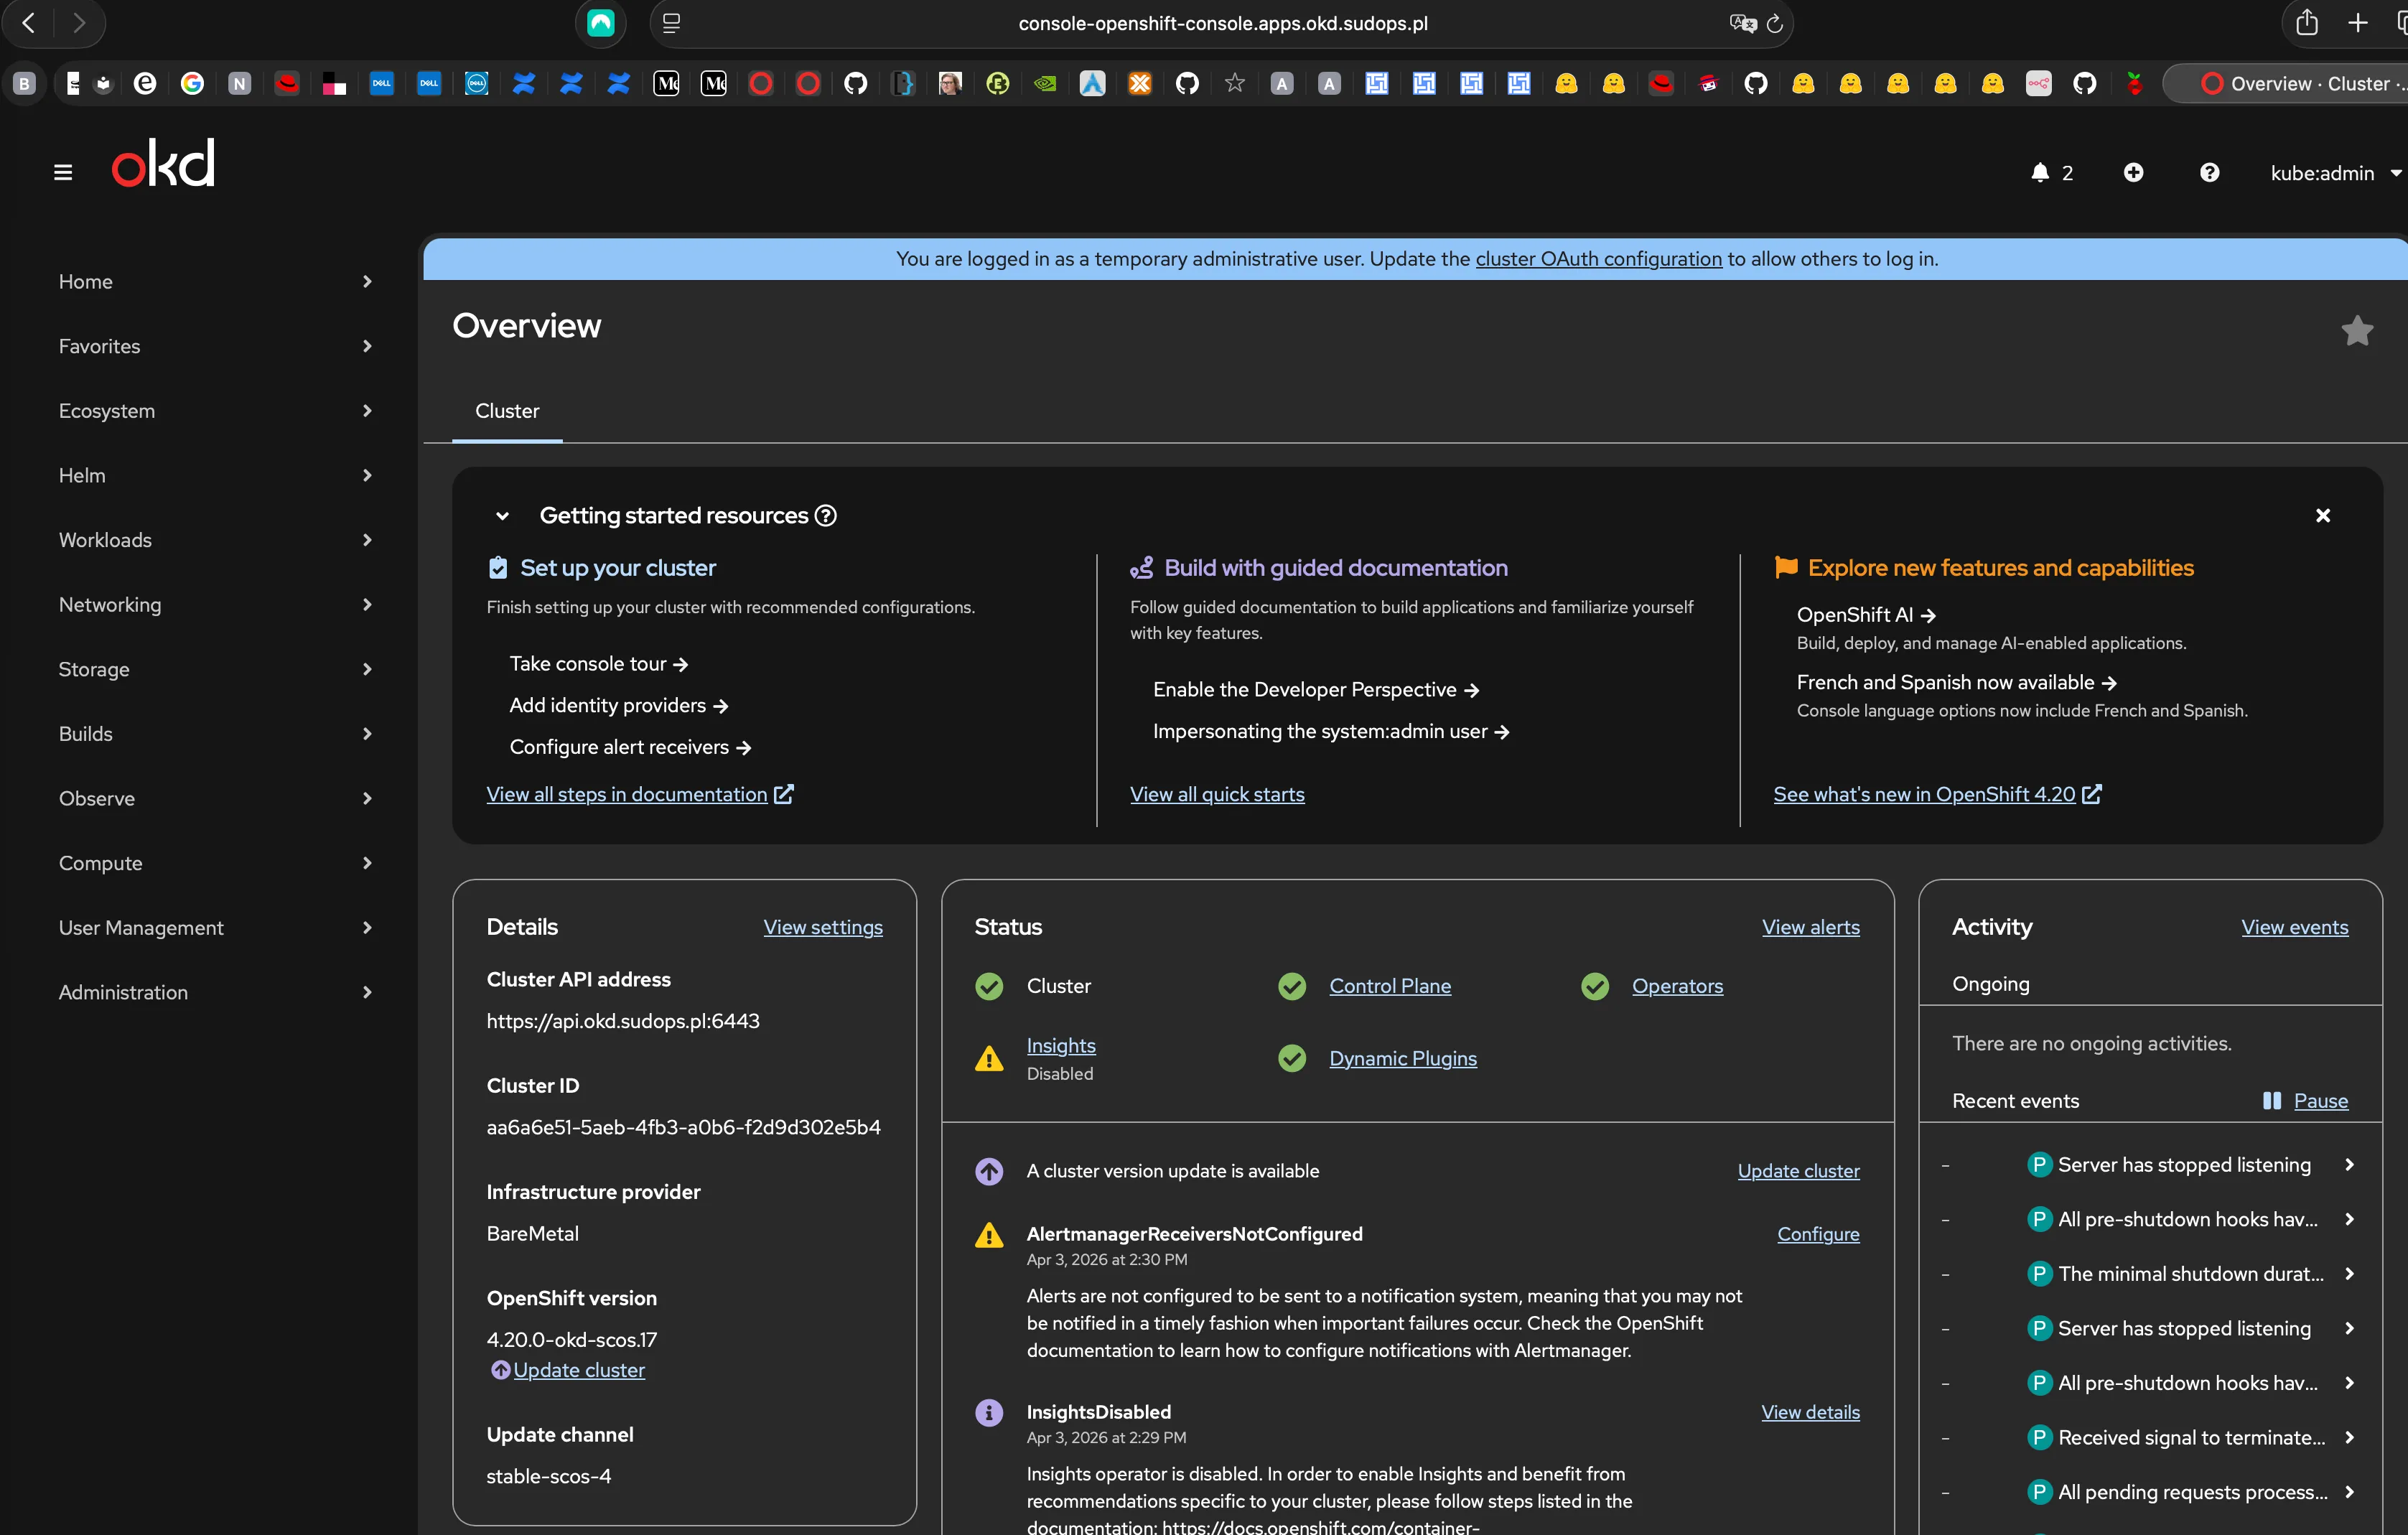This screenshot has width=2408, height=1535.
Task: Show Getting started resources help popover
Action: (x=826, y=516)
